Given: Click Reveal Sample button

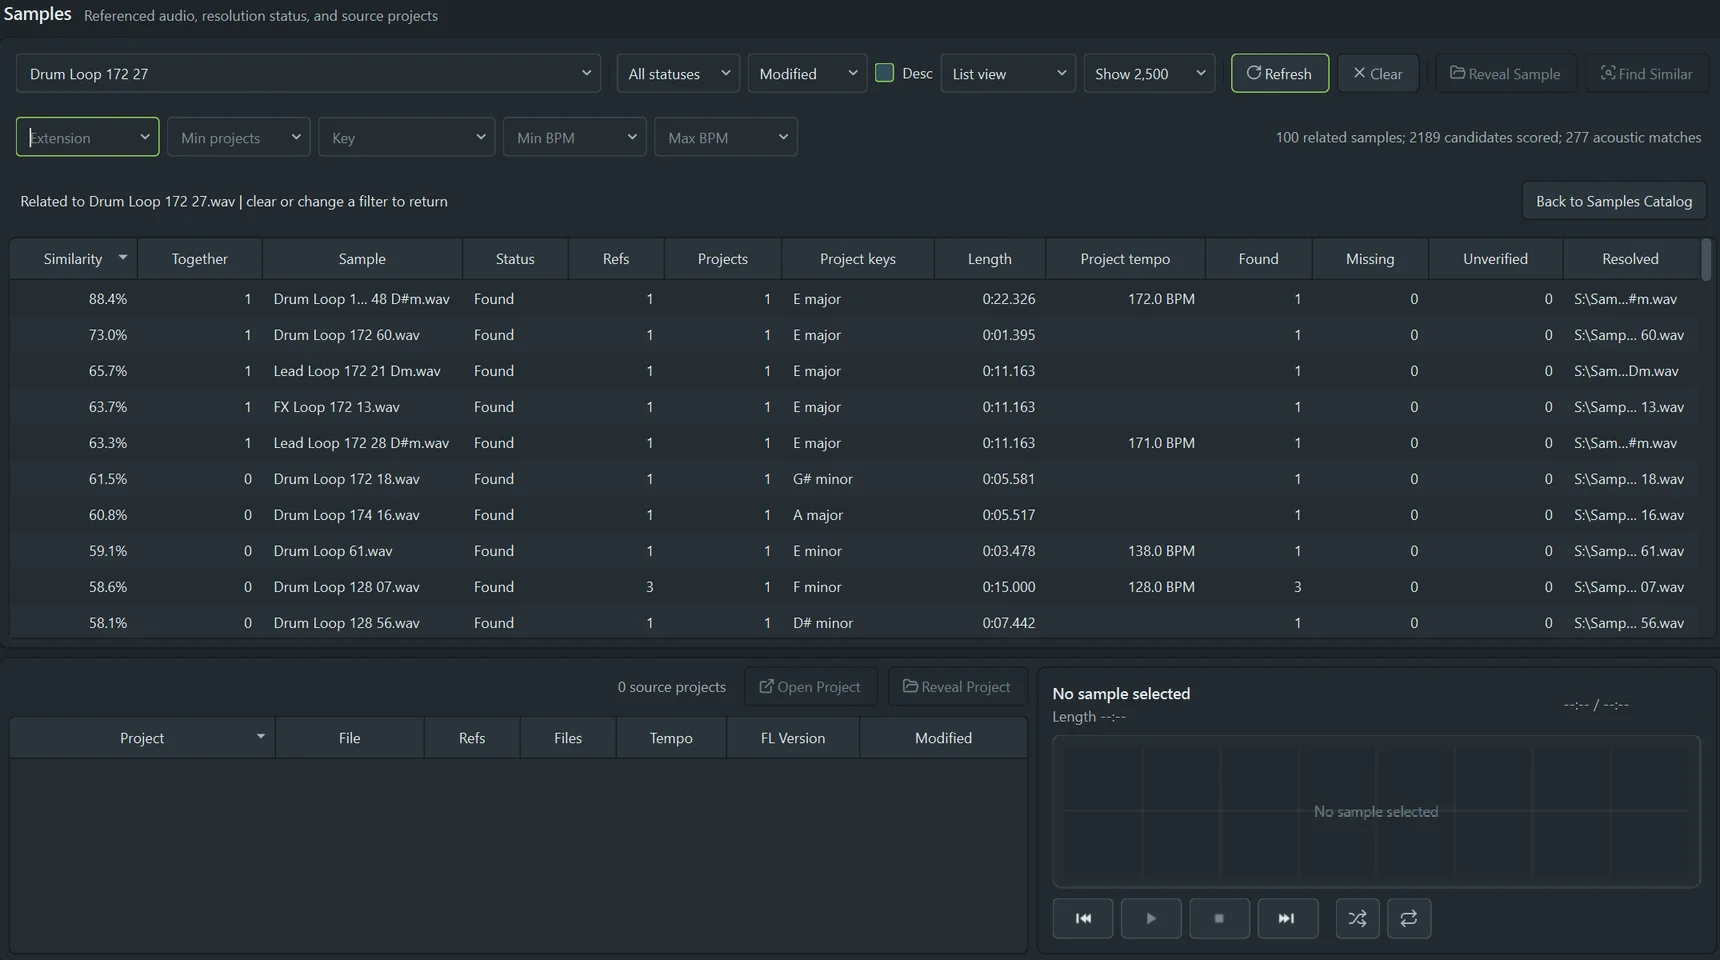Looking at the screenshot, I should coord(1506,73).
